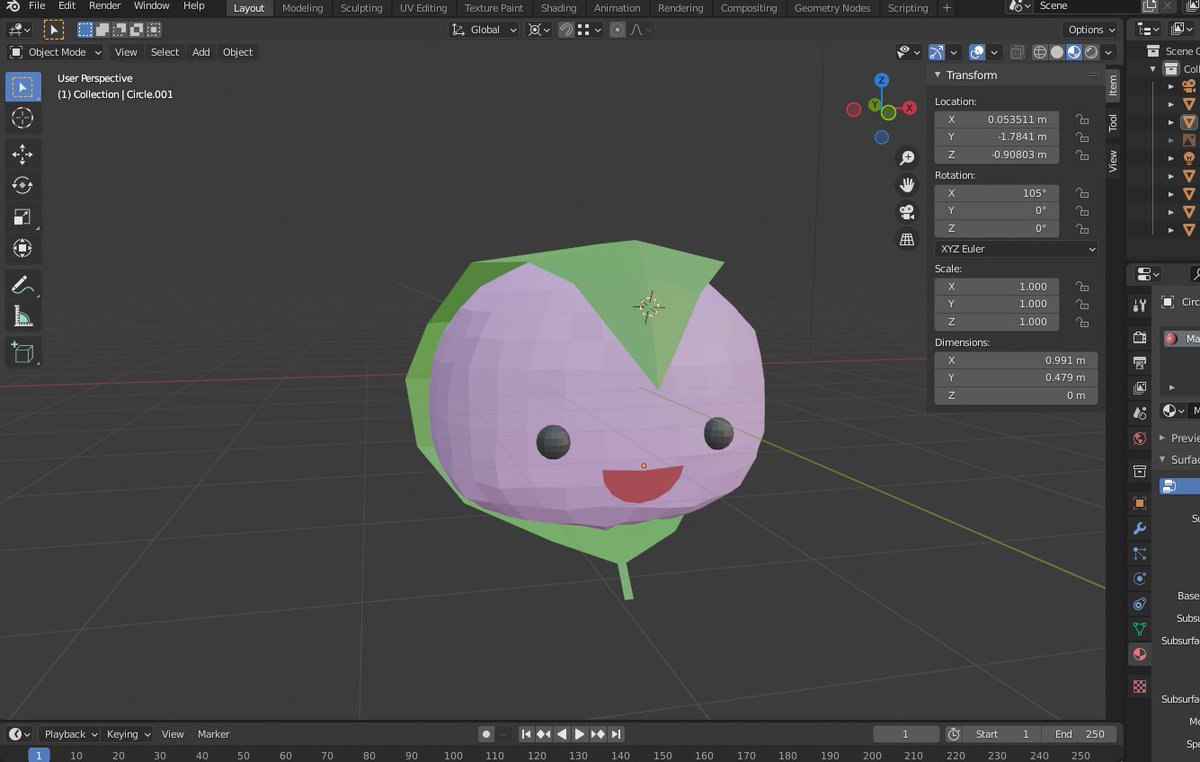Select the Add Cube tool
The height and width of the screenshot is (762, 1200).
click(x=23, y=352)
